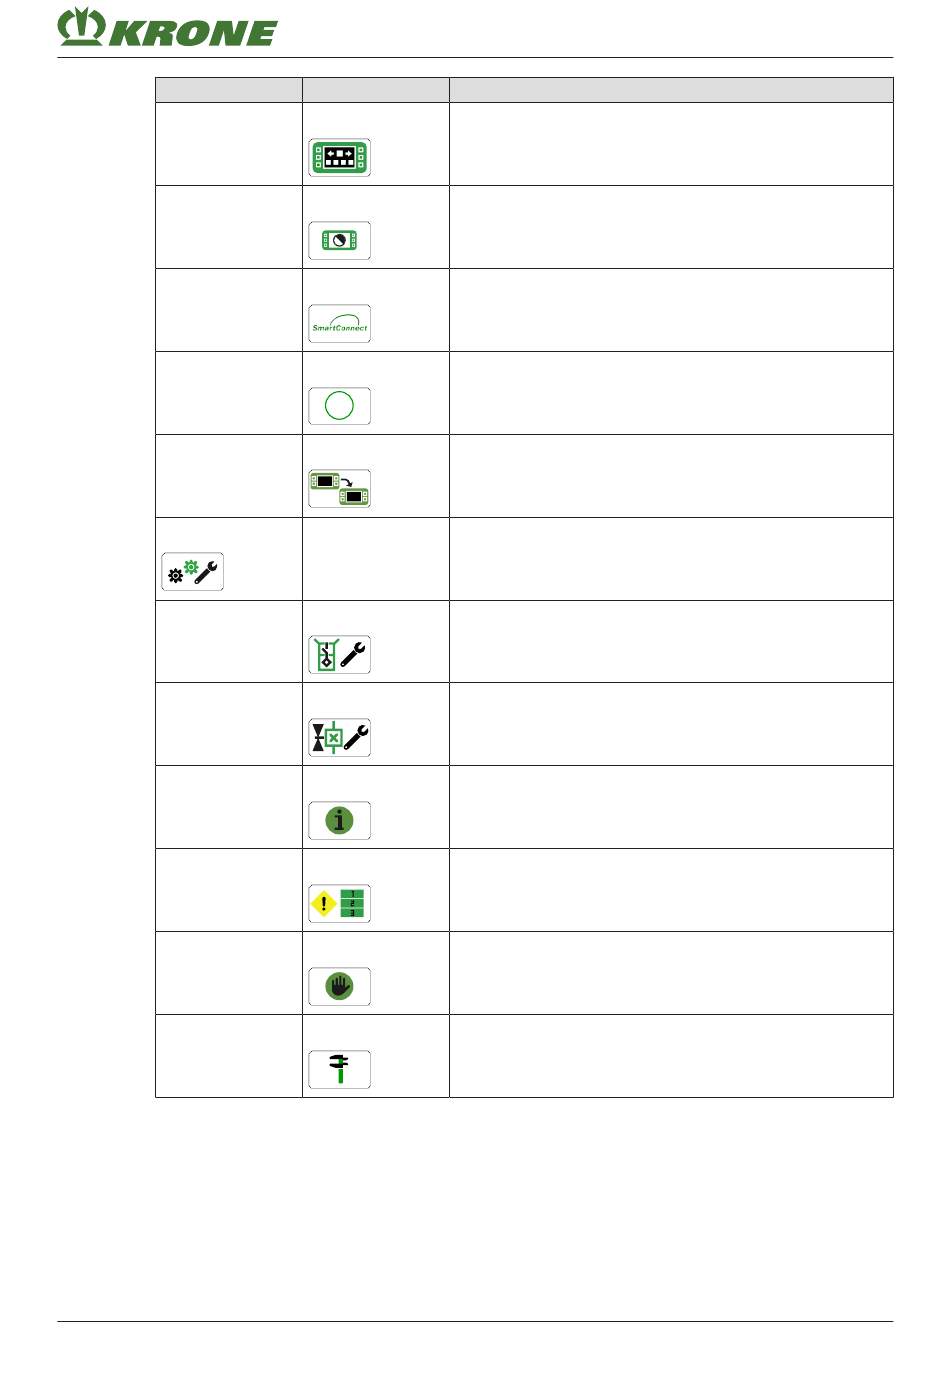
Task: Open the SmartConnect button
Action: (340, 324)
